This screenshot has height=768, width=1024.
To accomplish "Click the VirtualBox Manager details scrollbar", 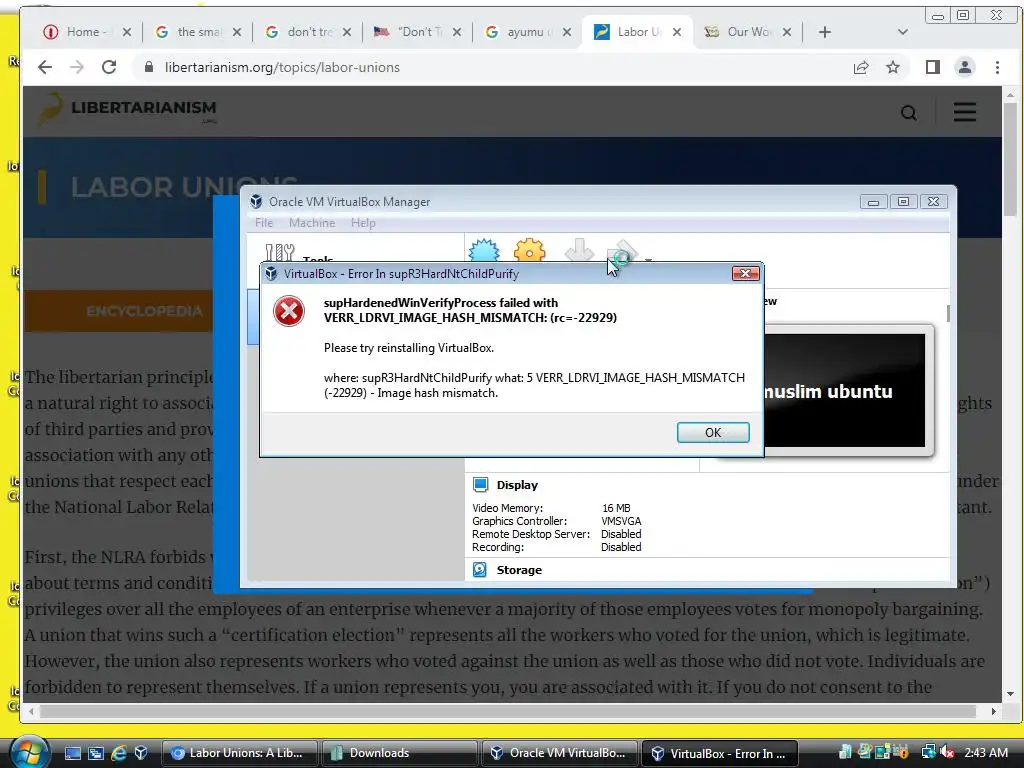I will [948, 313].
